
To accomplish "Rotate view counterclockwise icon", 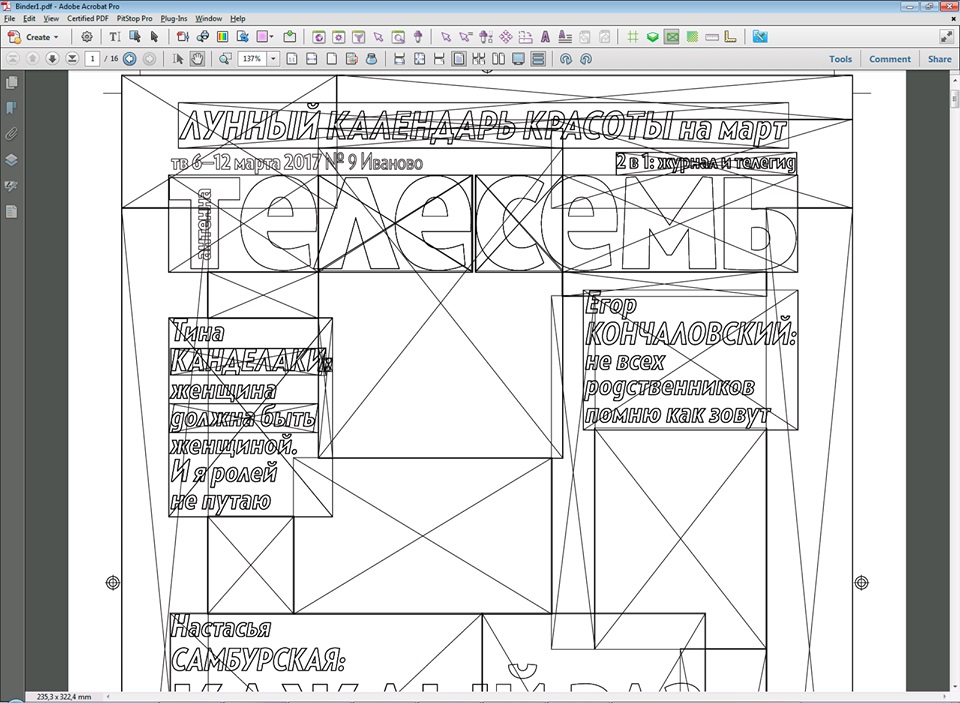I will pos(586,59).
